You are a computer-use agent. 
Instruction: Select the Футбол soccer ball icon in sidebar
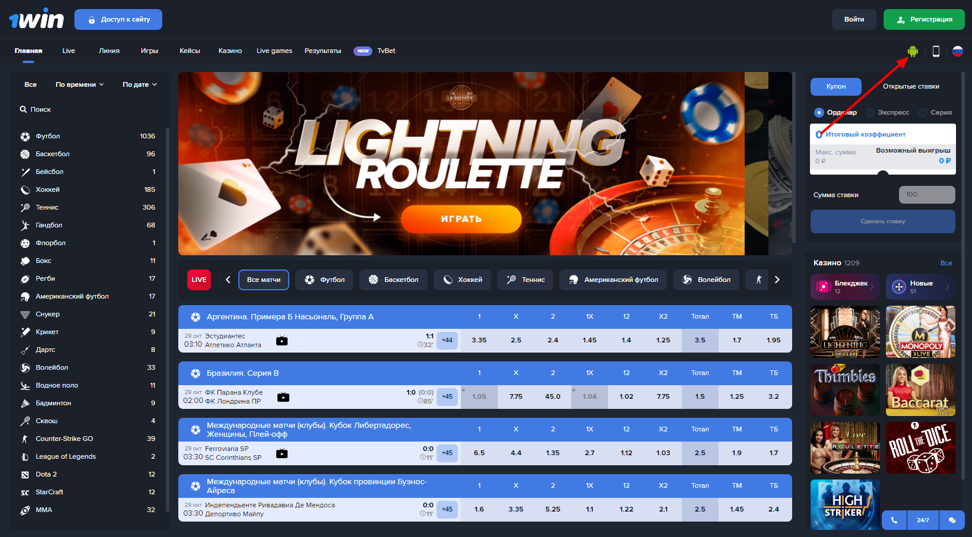25,136
